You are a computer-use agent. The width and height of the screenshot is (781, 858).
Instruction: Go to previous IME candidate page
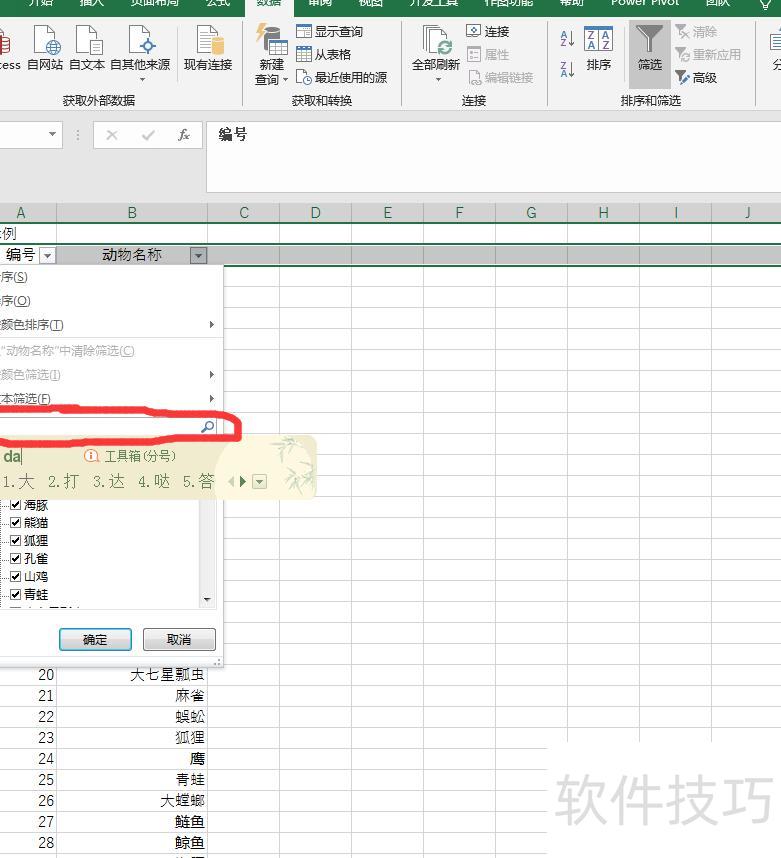pos(231,482)
